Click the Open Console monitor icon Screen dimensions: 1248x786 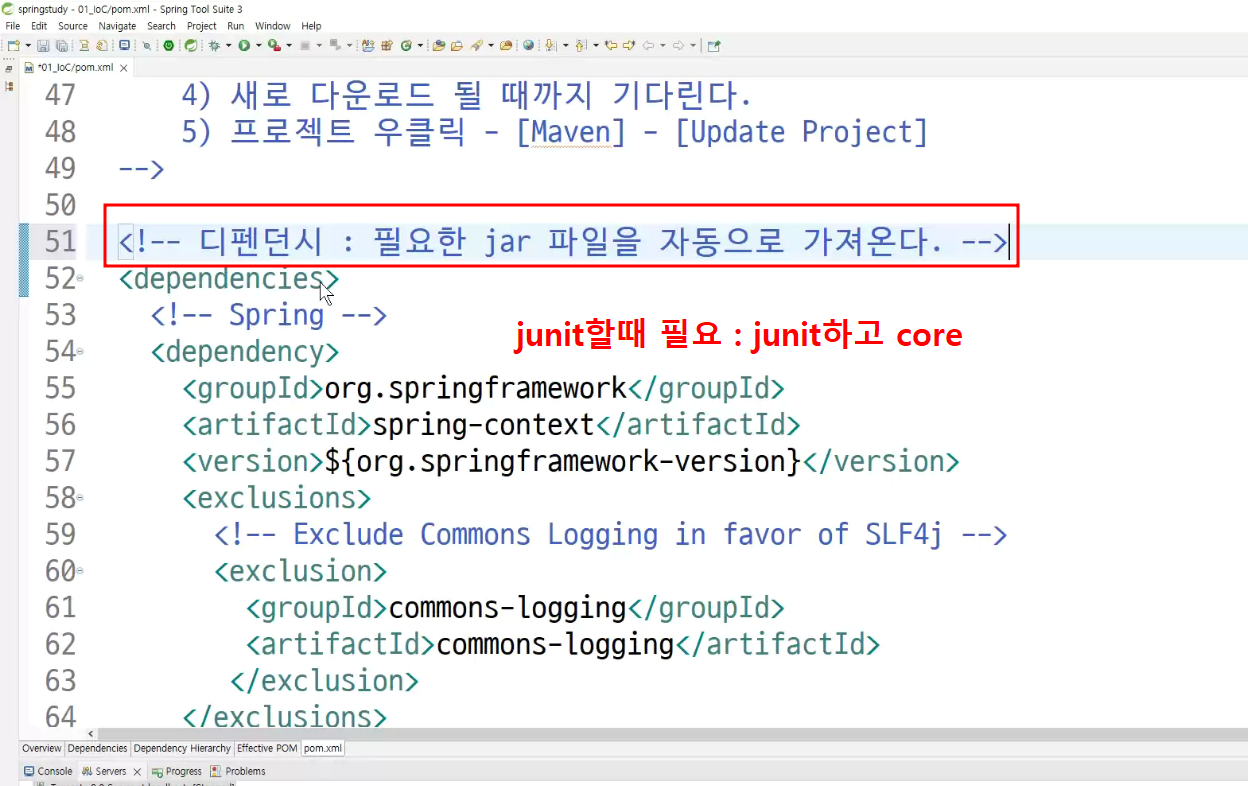click(x=124, y=45)
